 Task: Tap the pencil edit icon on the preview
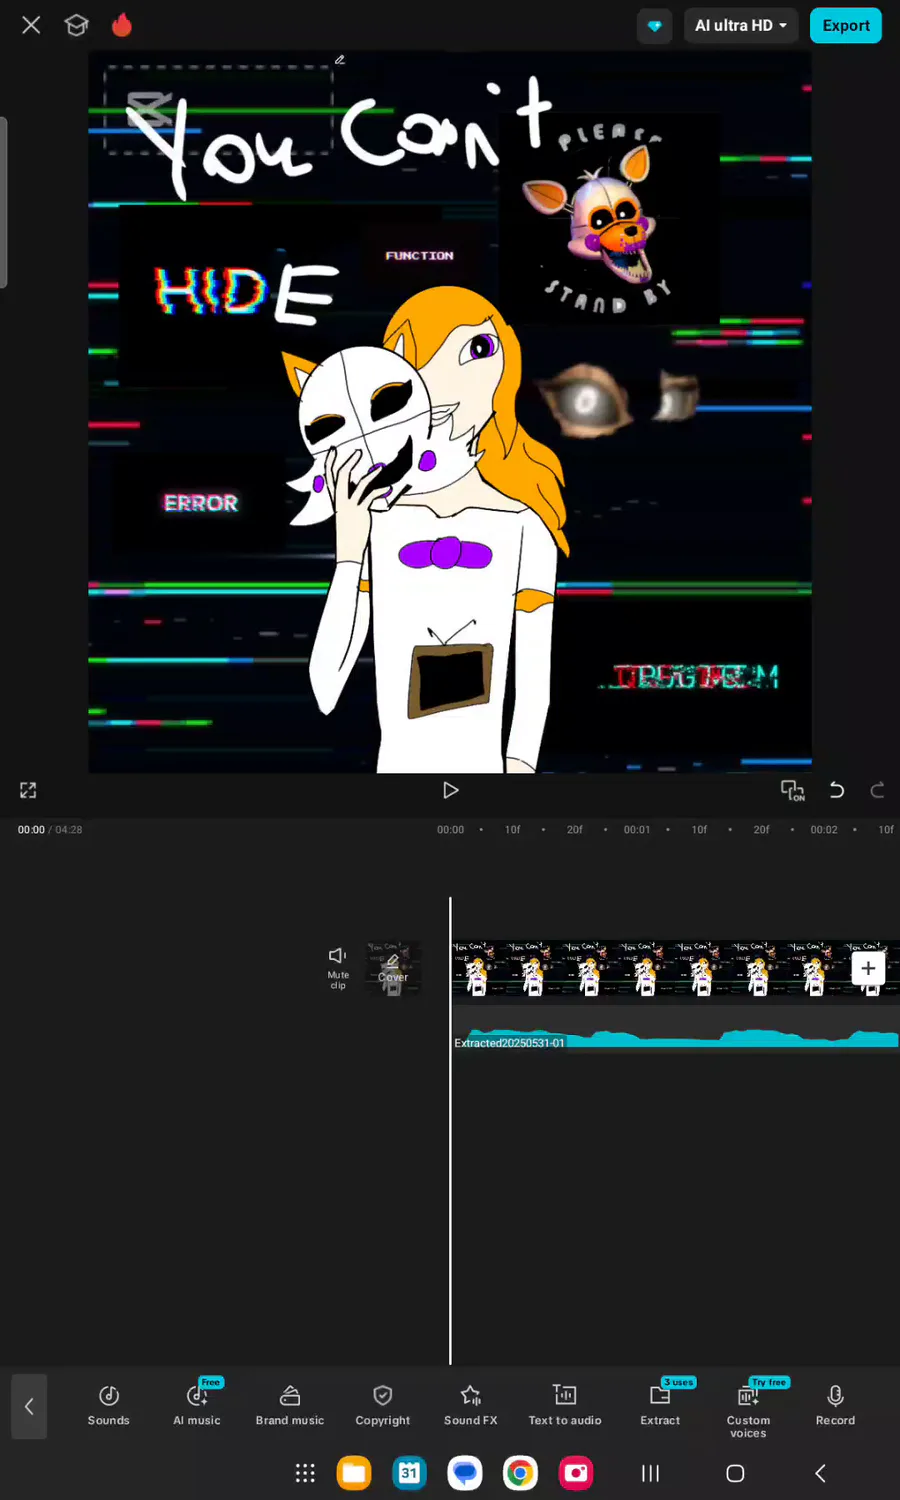pos(340,60)
